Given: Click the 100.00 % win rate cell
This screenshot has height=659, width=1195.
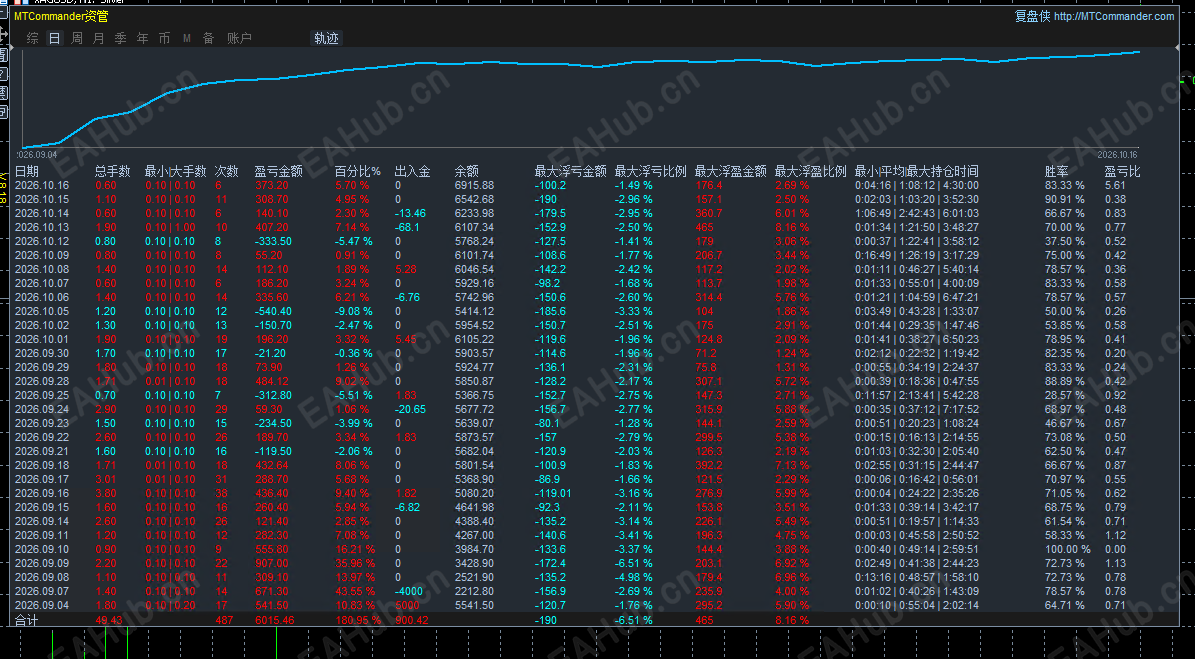Looking at the screenshot, I should (1068, 550).
